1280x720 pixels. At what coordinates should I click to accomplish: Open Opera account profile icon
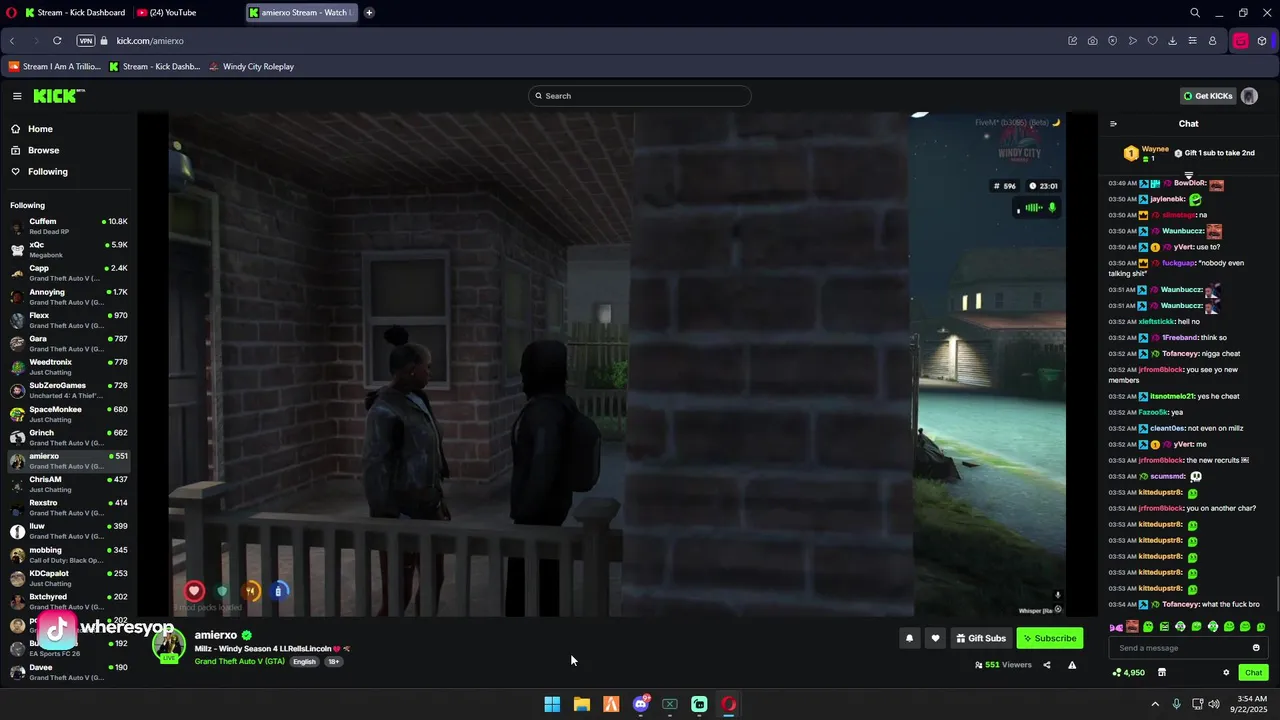coord(1212,41)
